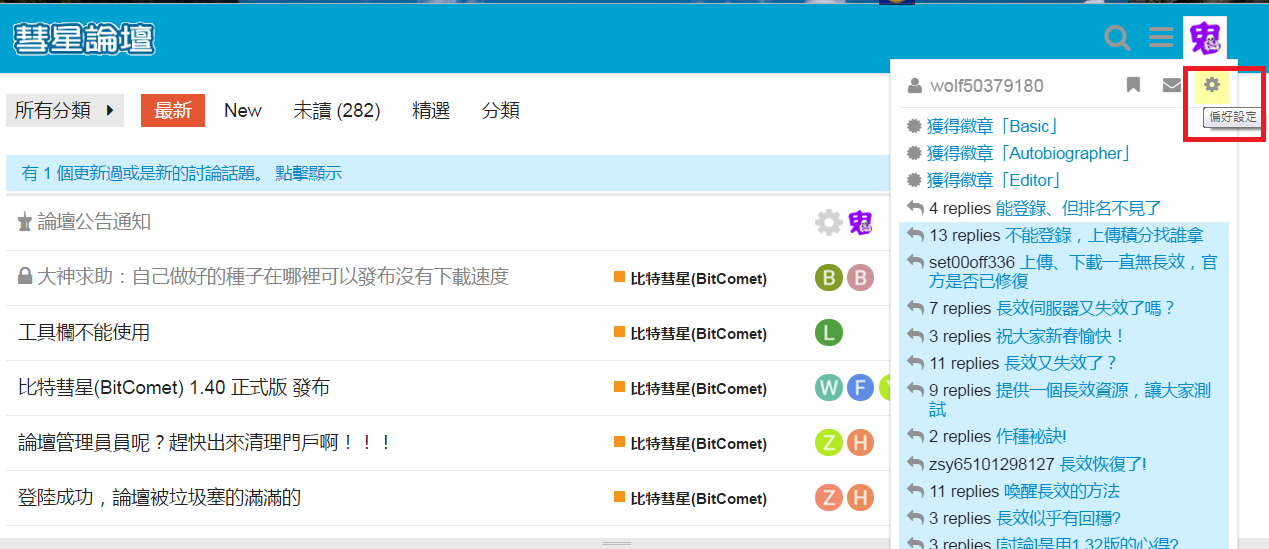Open bookmarks icon in user panel
This screenshot has height=549, width=1269.
click(x=1133, y=86)
